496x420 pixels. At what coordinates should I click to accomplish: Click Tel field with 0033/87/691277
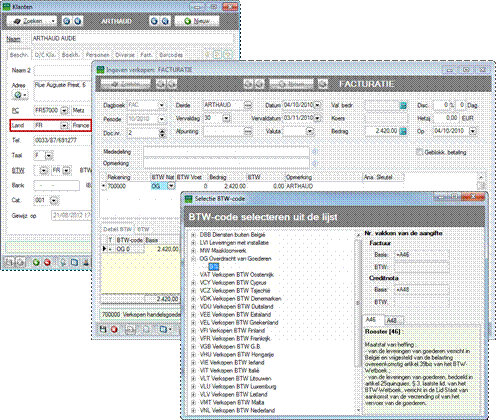63,140
